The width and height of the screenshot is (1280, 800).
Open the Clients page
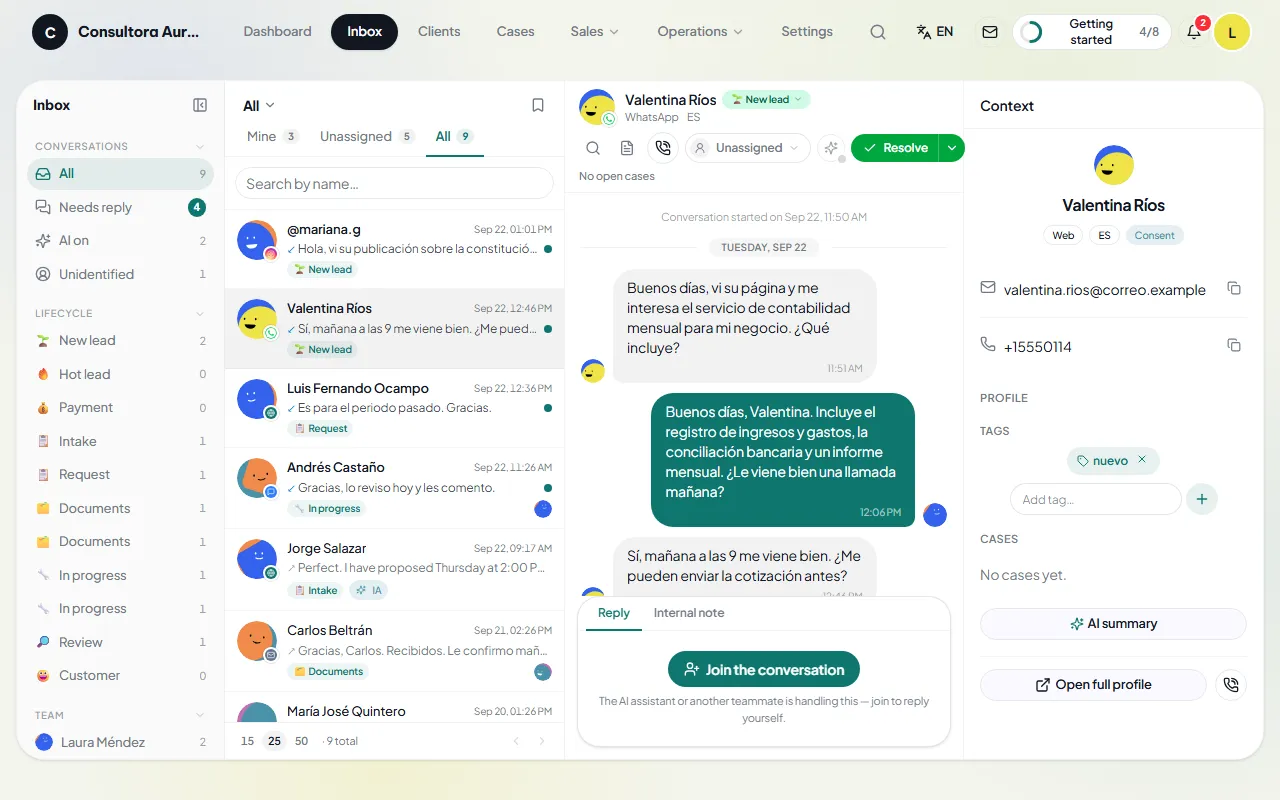439,32
